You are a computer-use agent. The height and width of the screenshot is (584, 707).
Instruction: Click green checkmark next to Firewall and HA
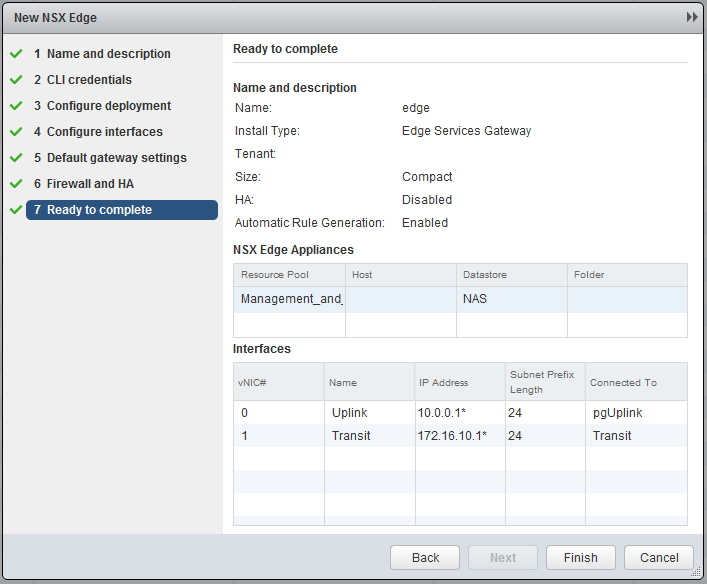coord(15,184)
